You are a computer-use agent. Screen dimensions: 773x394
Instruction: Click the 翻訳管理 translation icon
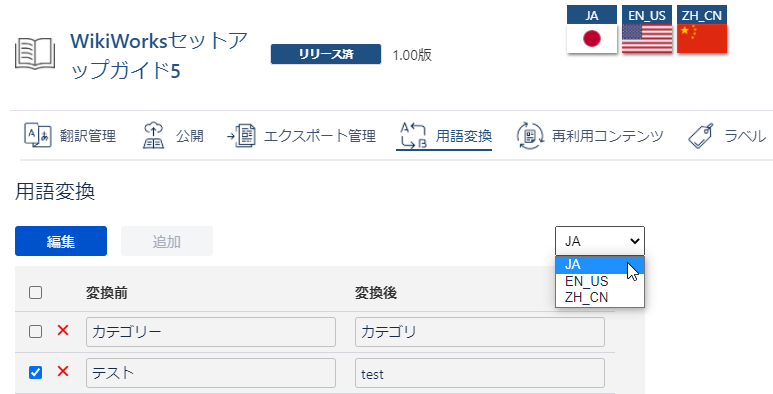click(x=37, y=135)
